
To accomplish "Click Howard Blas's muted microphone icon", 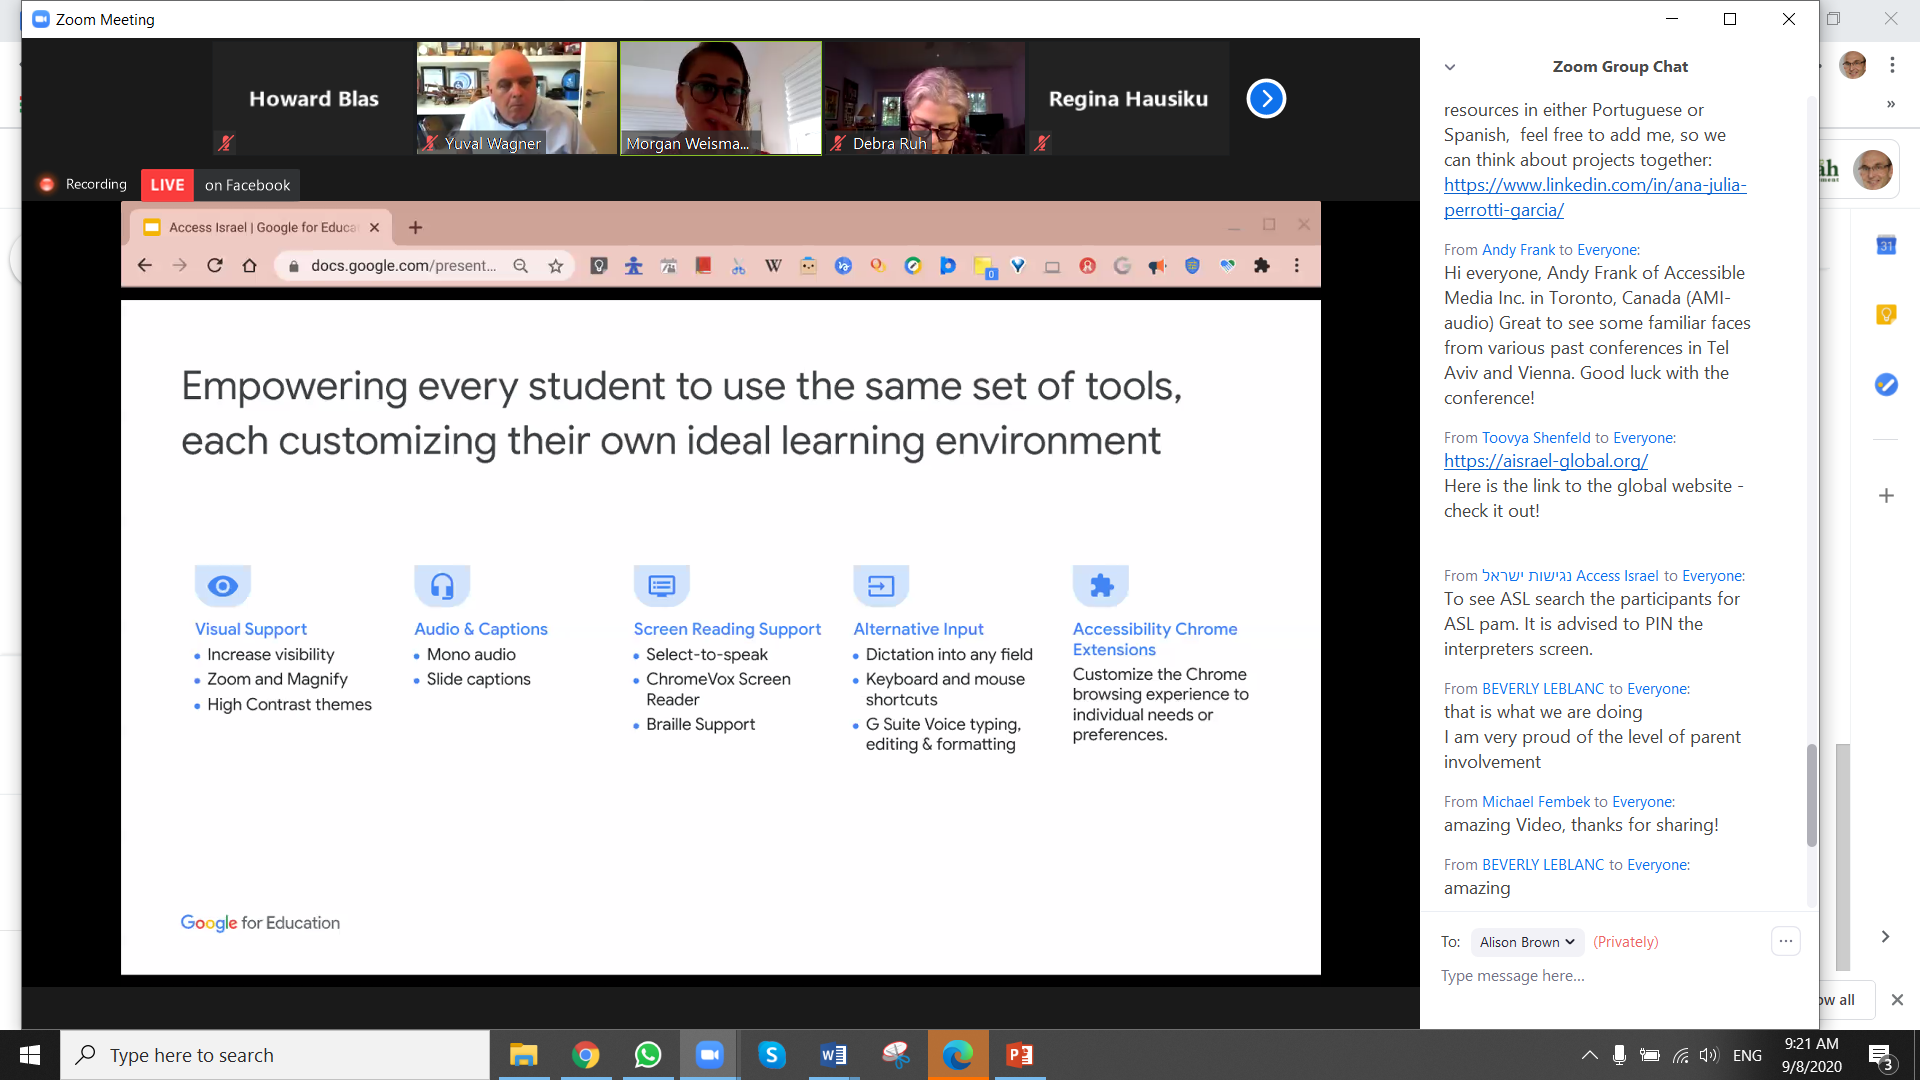I will (x=226, y=143).
